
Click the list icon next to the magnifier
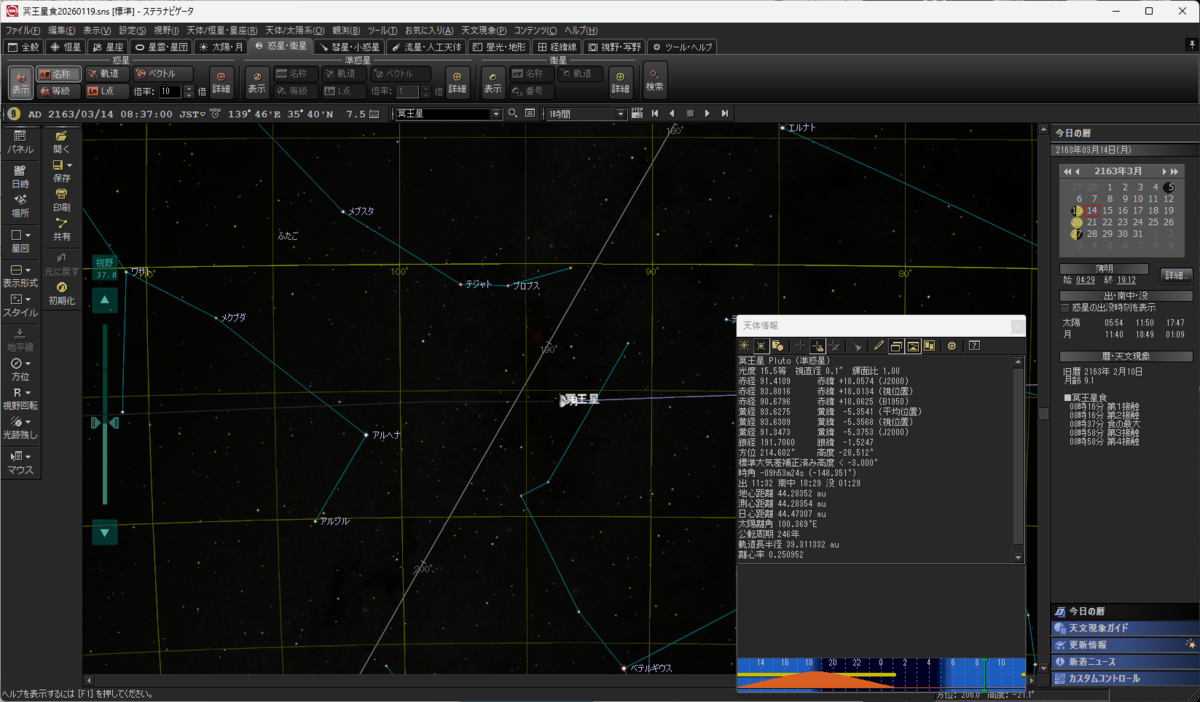tap(530, 114)
